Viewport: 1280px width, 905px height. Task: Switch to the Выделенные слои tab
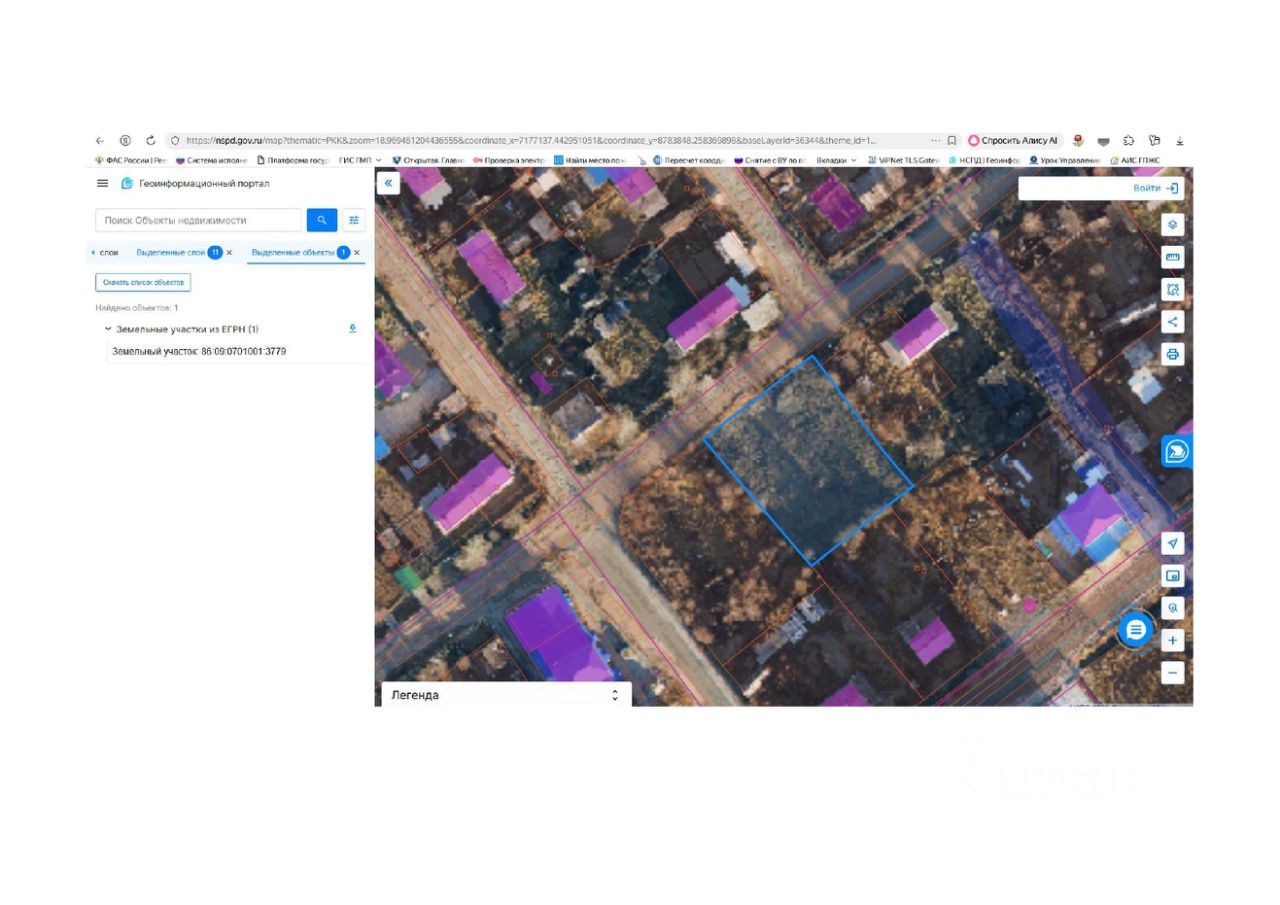point(171,253)
